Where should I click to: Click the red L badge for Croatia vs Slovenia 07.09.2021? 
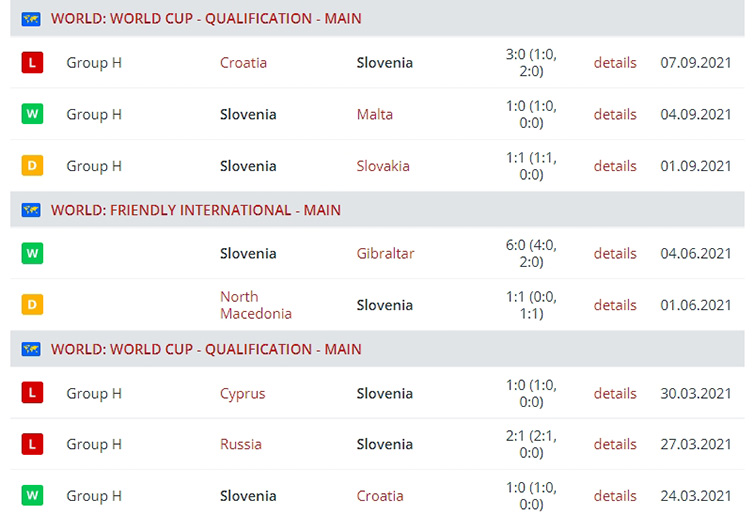pos(32,63)
